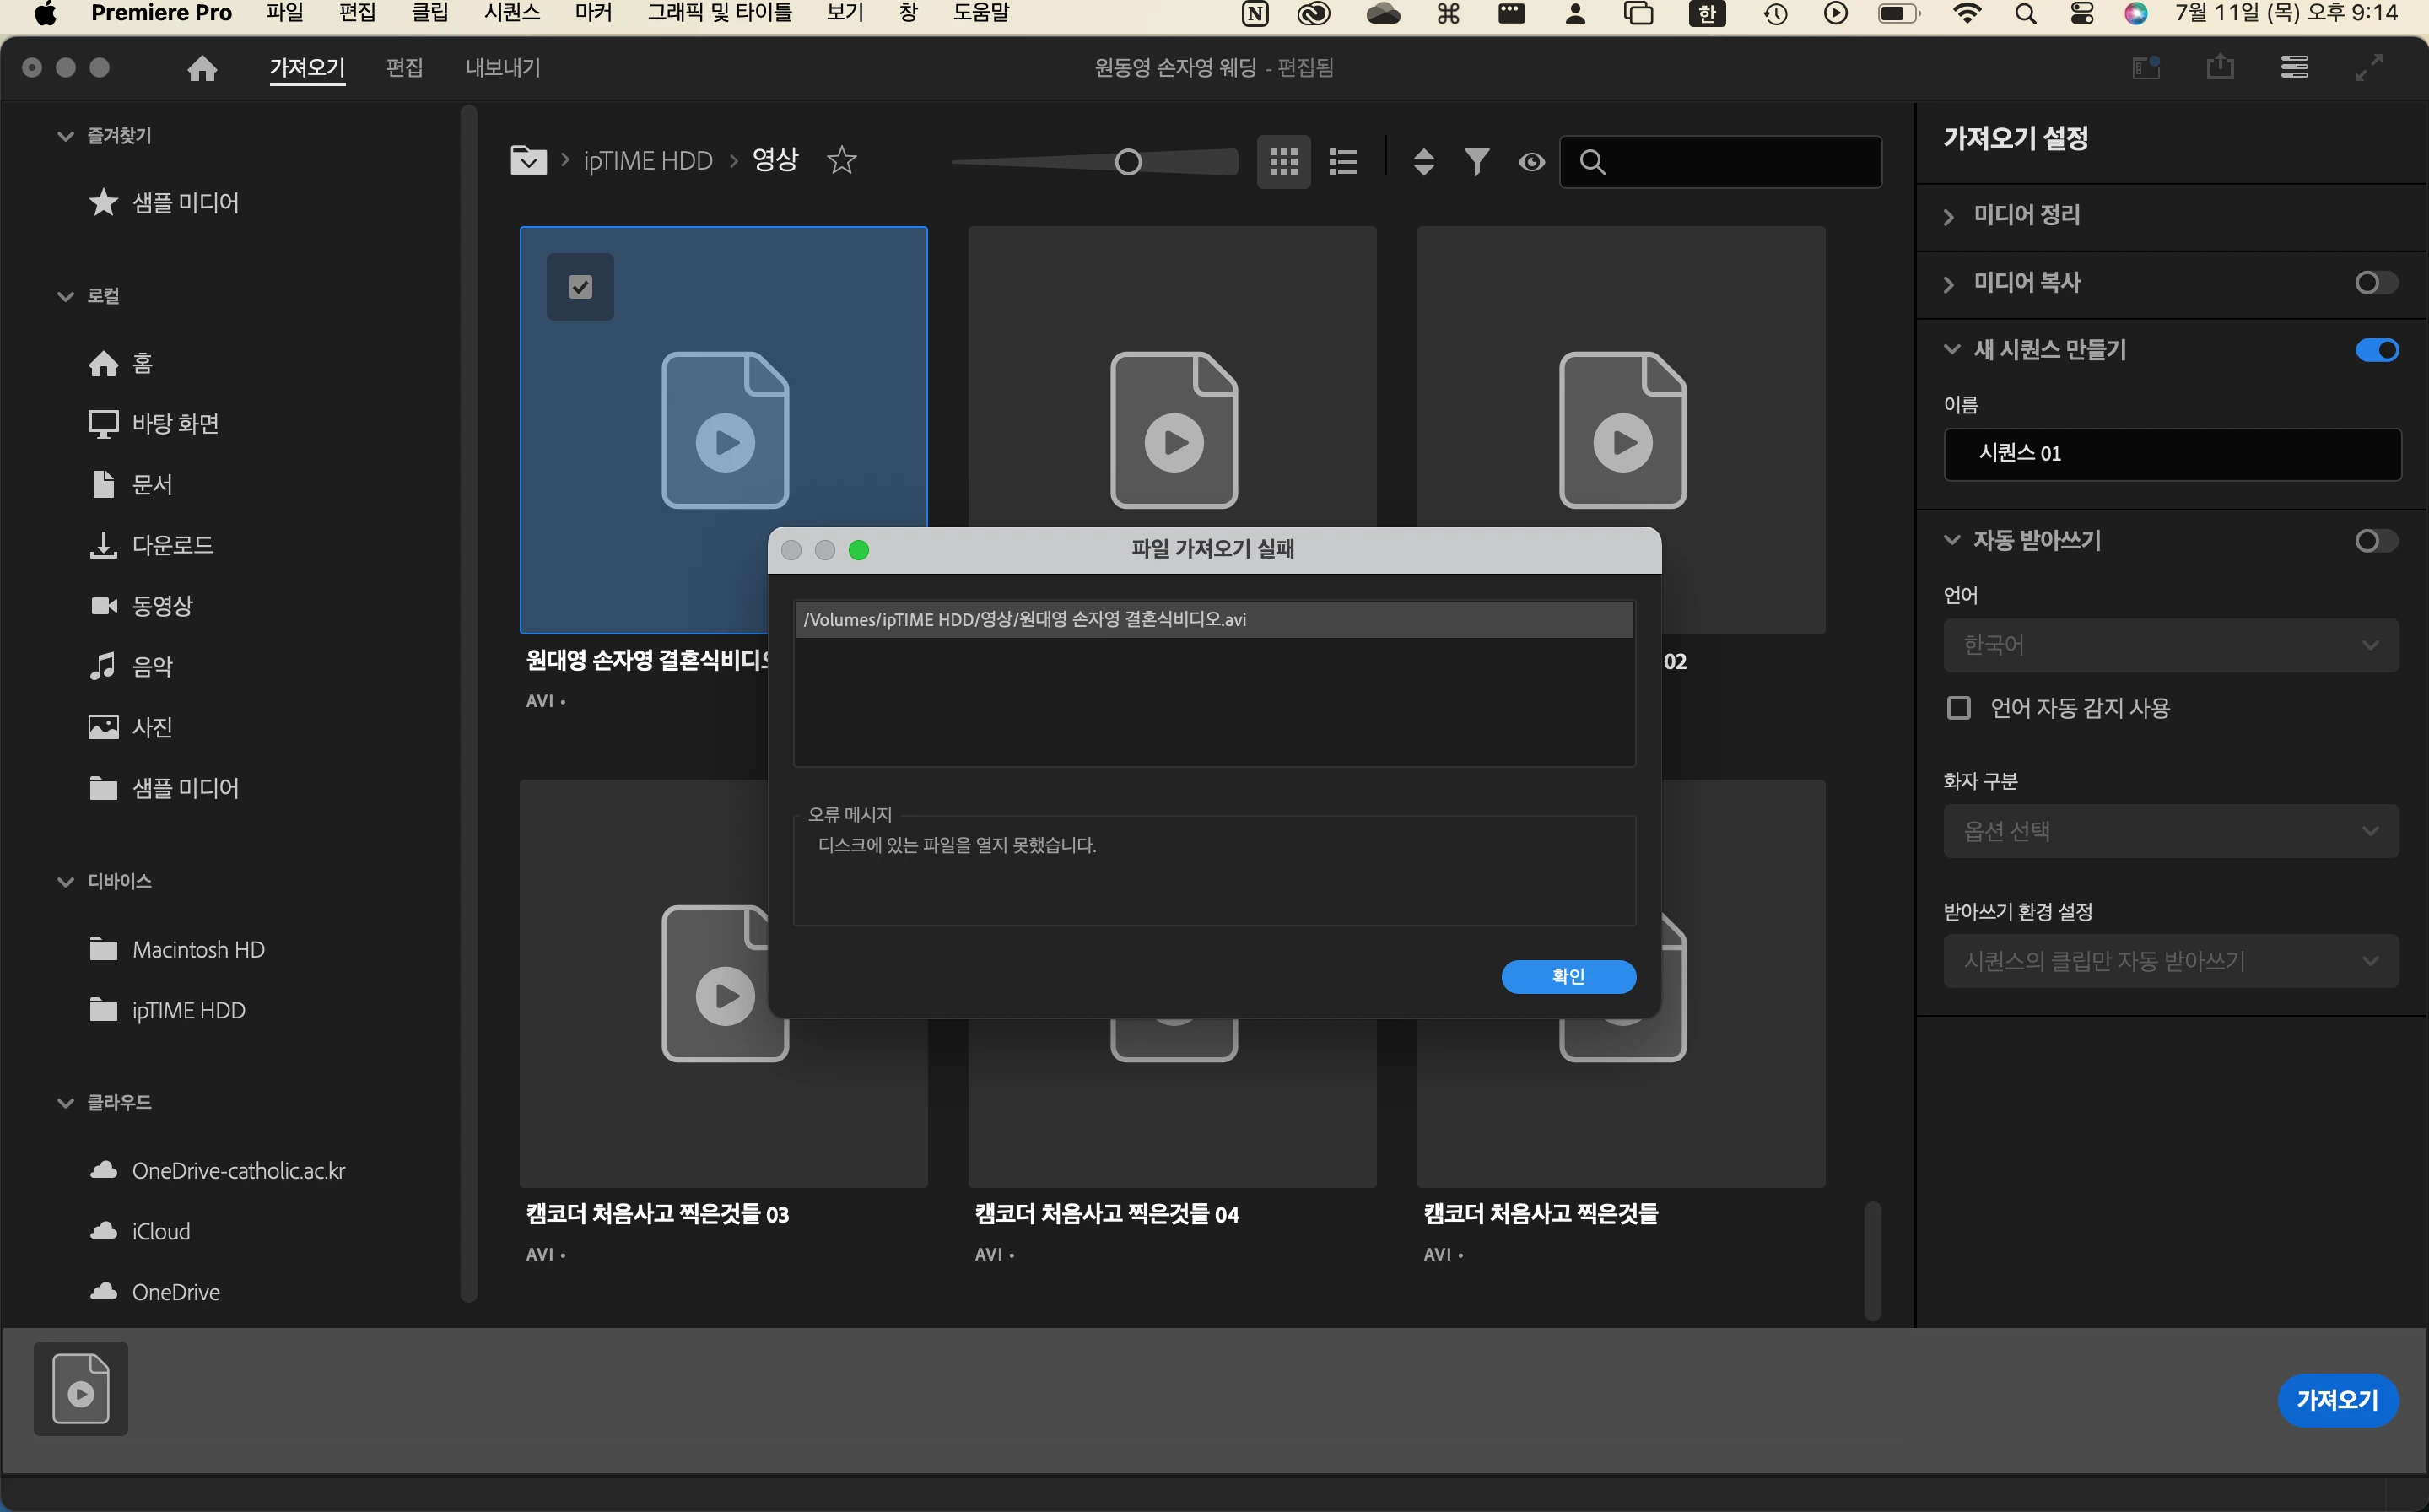
Task: Expand the 미디어 정리 section
Action: [x=1948, y=216]
